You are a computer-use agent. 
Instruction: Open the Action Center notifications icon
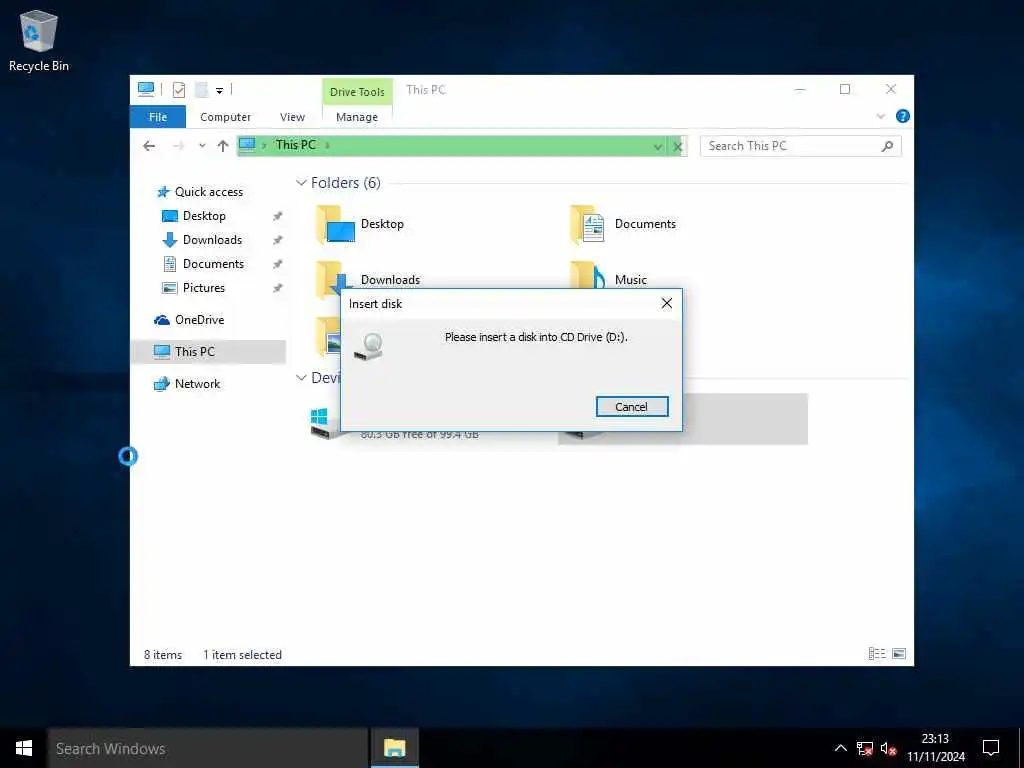pos(991,748)
